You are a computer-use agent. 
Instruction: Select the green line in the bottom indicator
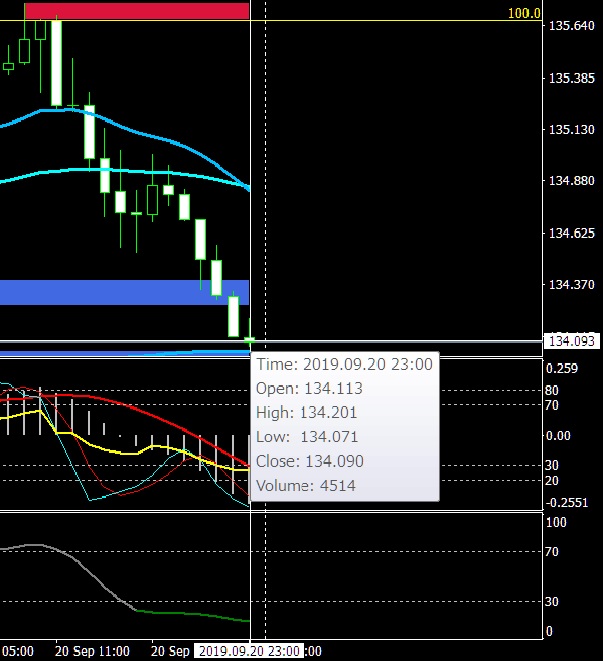190,614
